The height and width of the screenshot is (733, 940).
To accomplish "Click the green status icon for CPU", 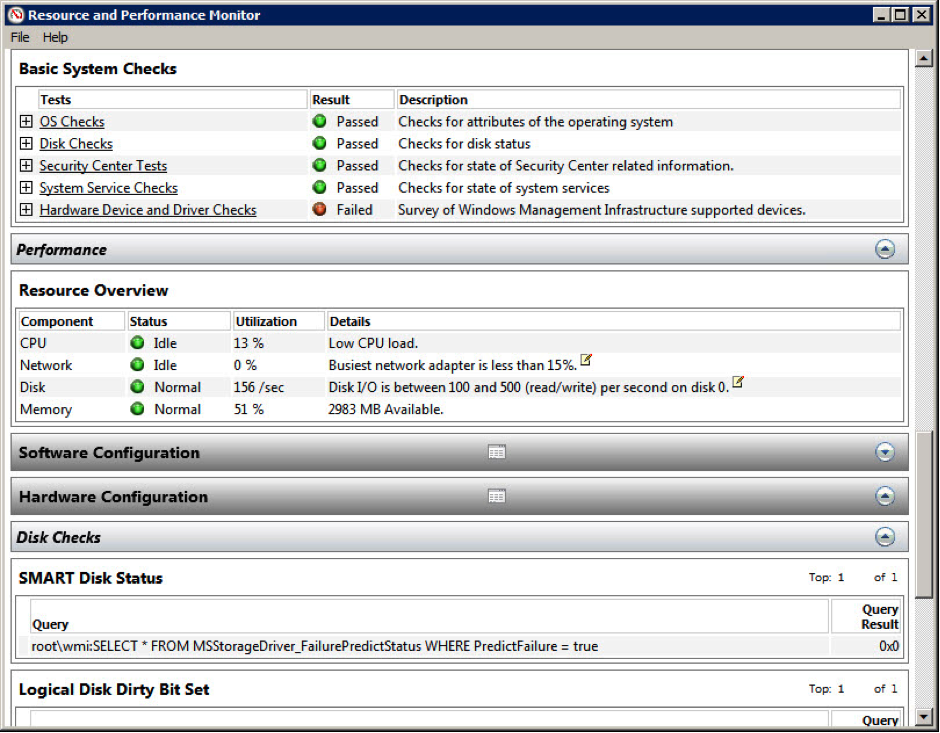I will click(137, 343).
